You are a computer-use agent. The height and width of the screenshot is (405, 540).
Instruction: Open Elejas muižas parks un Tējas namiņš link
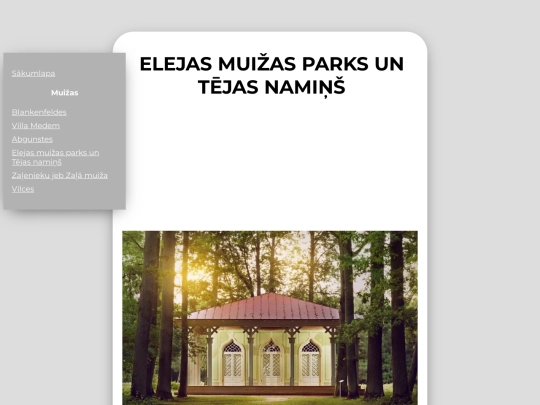click(x=55, y=157)
